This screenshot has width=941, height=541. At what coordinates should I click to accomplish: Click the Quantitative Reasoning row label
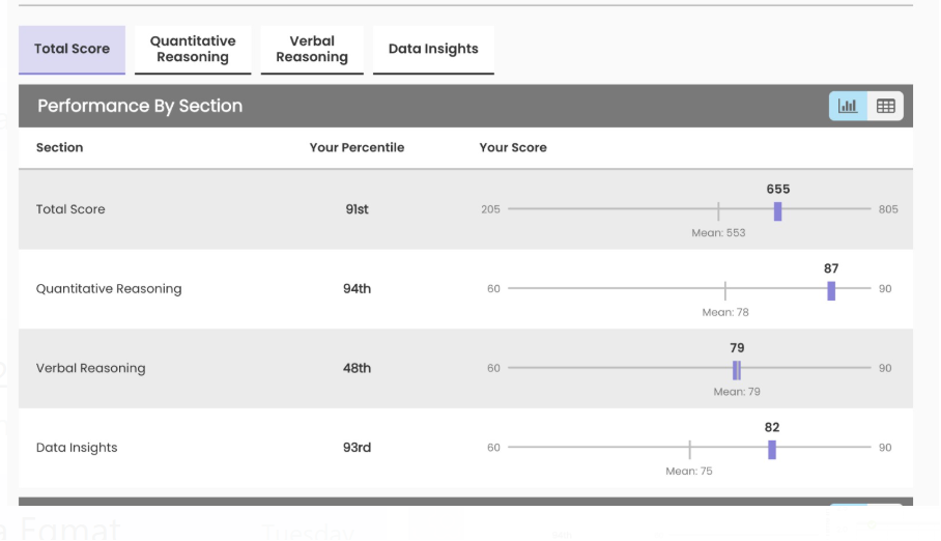tap(109, 289)
